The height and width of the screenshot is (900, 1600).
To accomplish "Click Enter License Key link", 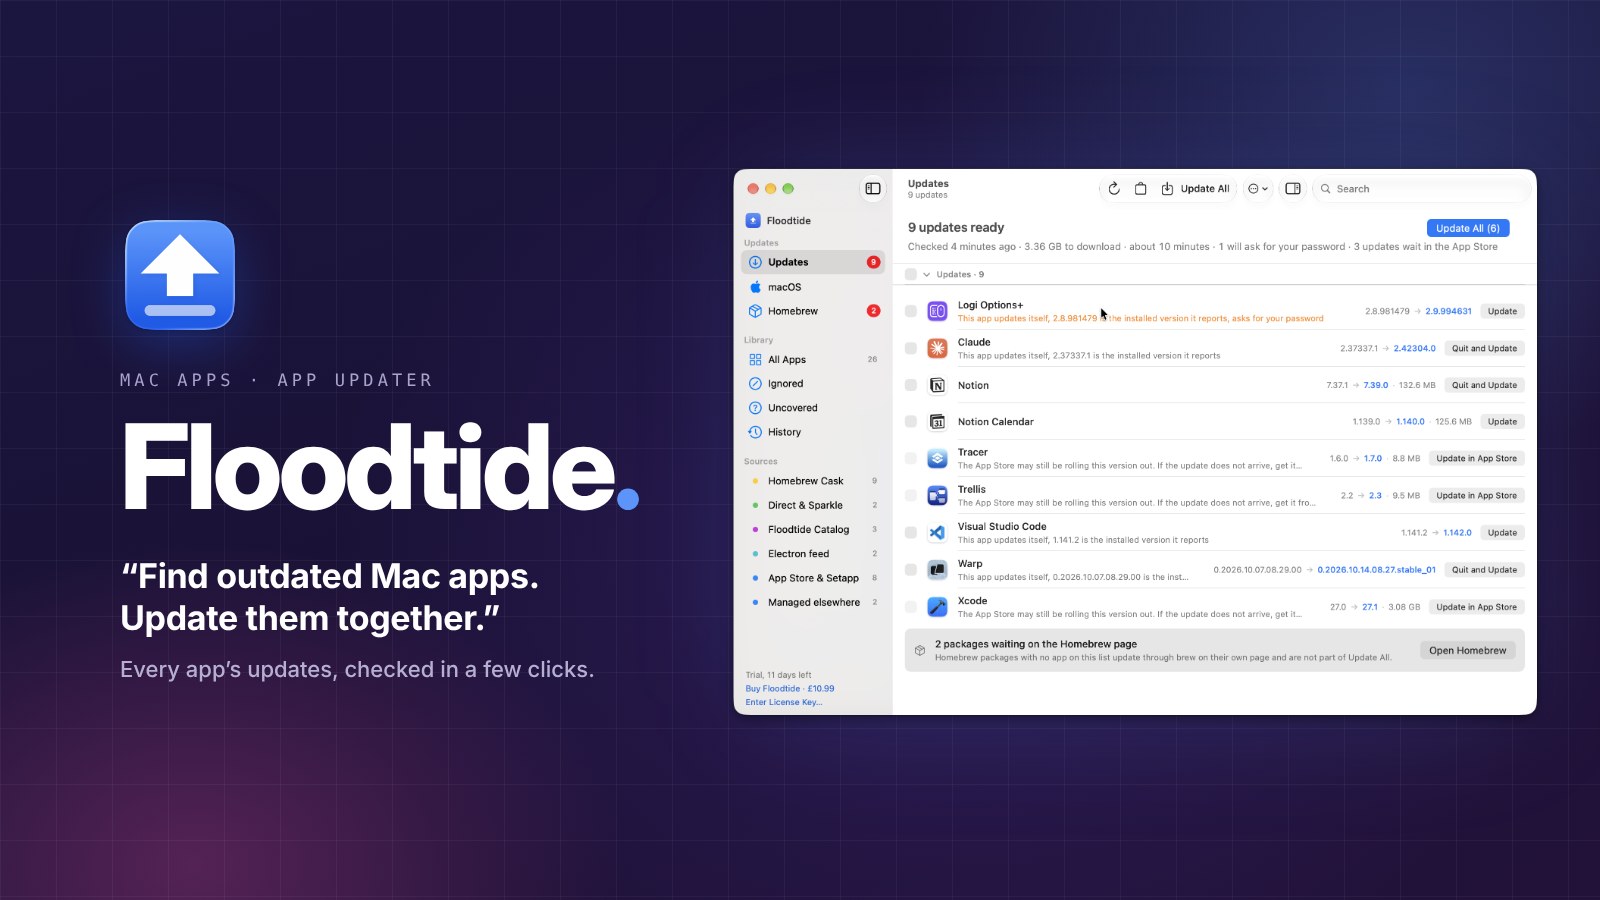I will tap(784, 702).
